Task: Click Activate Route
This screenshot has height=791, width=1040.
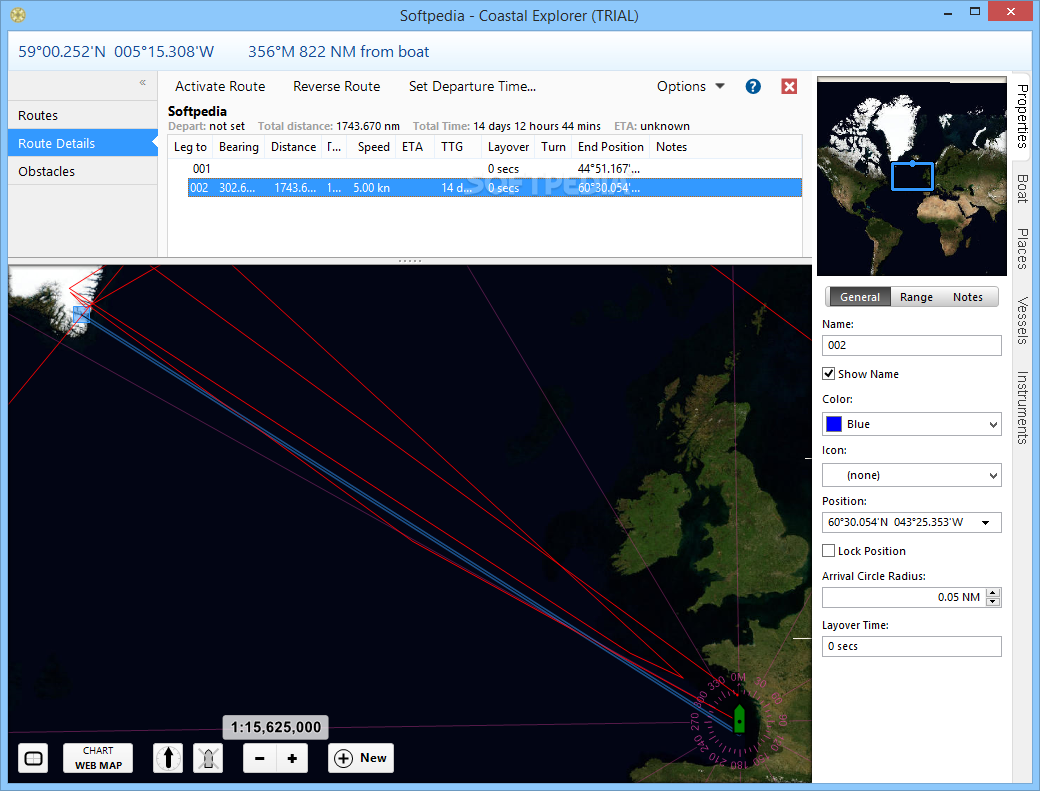Action: point(220,86)
